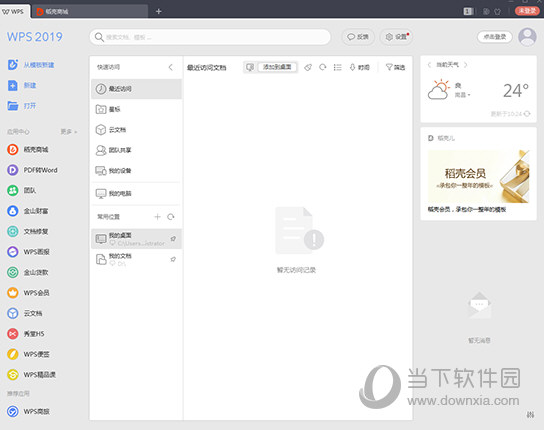Collapse the quick access panel
This screenshot has width=544, height=430.
[x=171, y=67]
